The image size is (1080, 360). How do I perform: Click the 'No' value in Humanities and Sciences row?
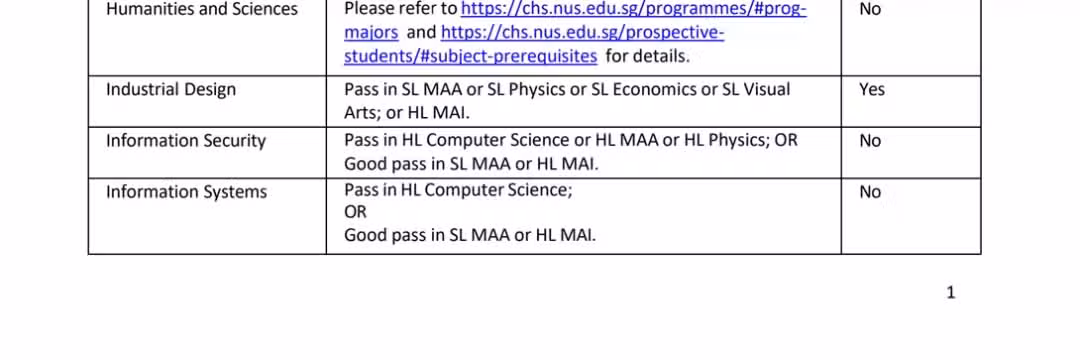(870, 10)
